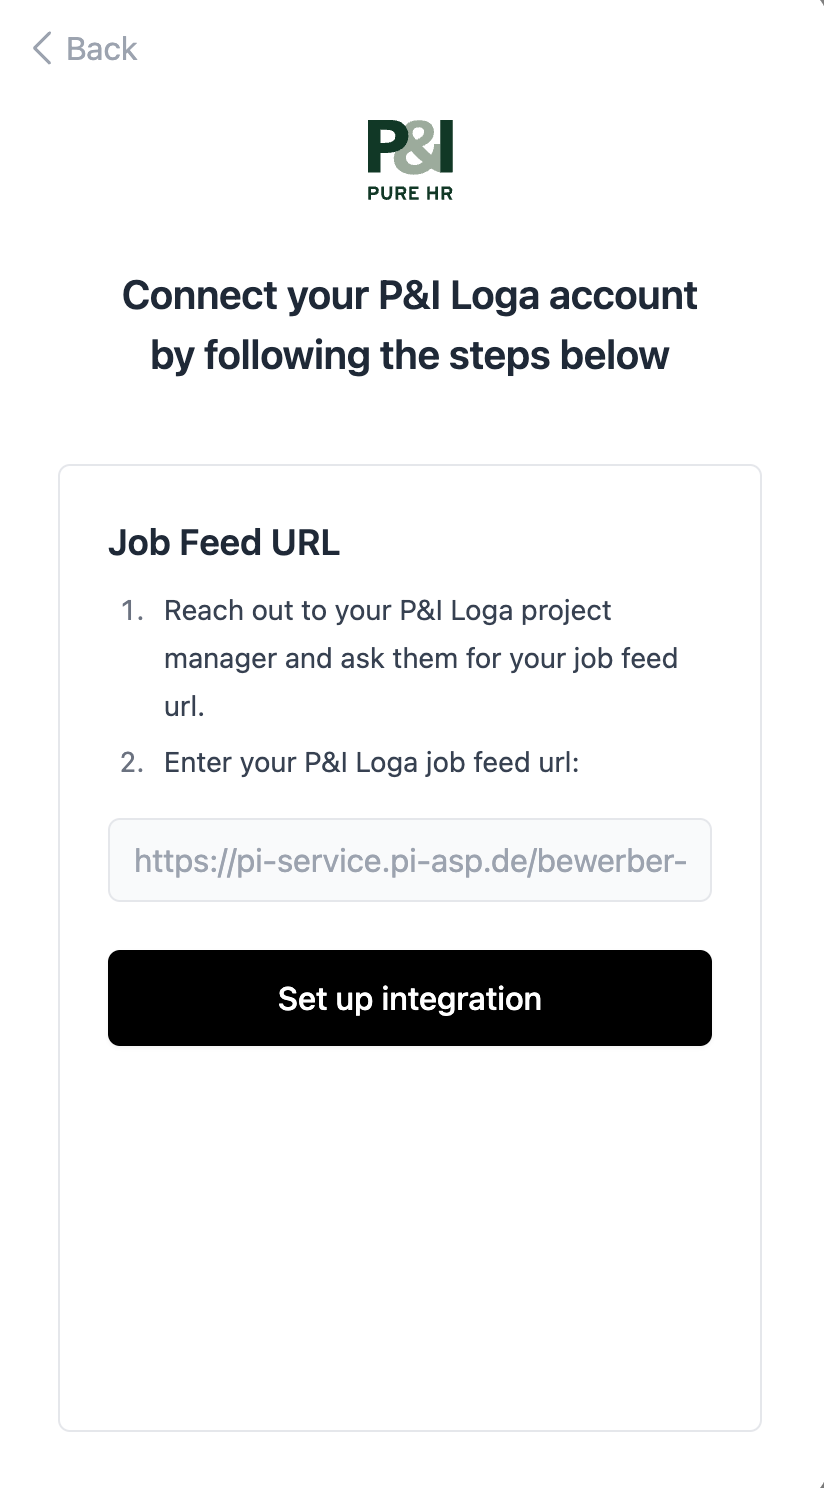Click the "Back" text label
The height and width of the screenshot is (1488, 824).
pos(101,48)
